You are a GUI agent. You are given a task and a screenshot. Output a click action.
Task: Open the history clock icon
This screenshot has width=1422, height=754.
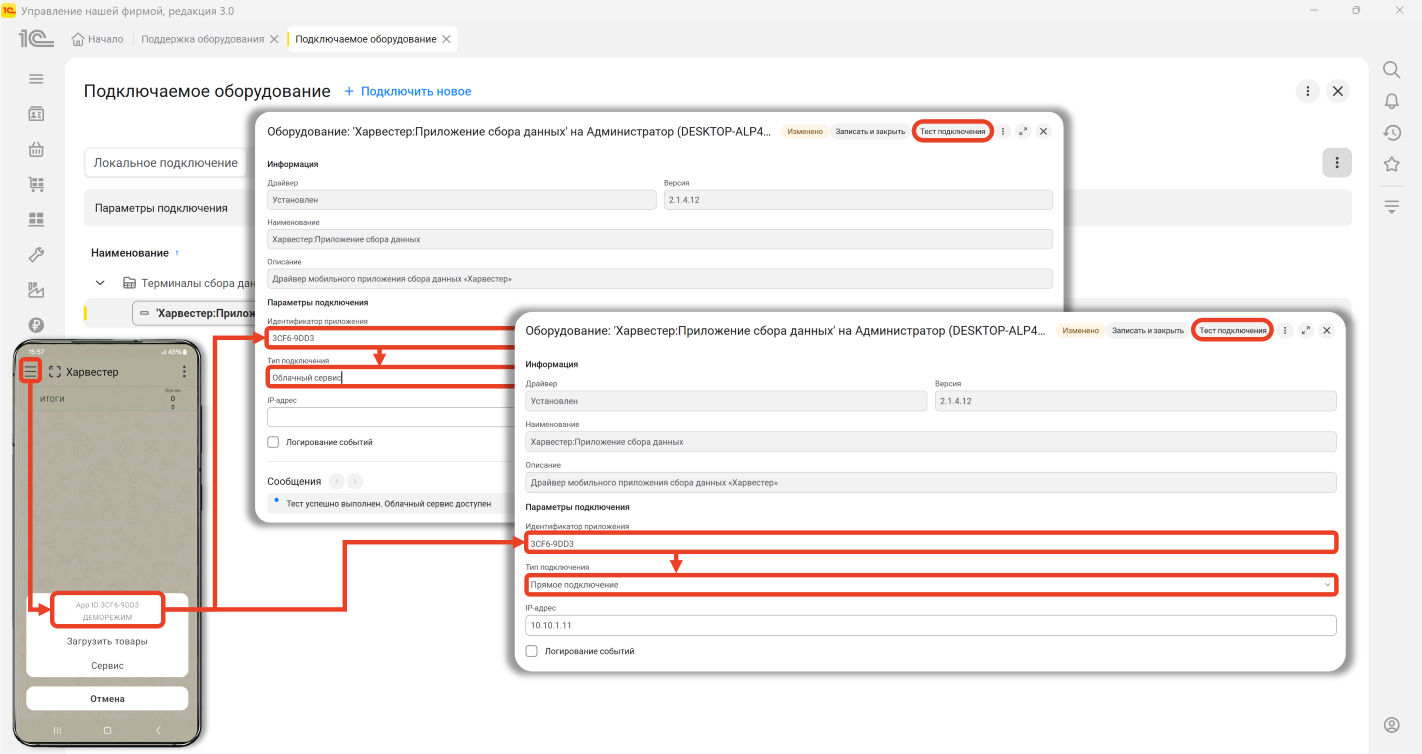(x=1391, y=132)
